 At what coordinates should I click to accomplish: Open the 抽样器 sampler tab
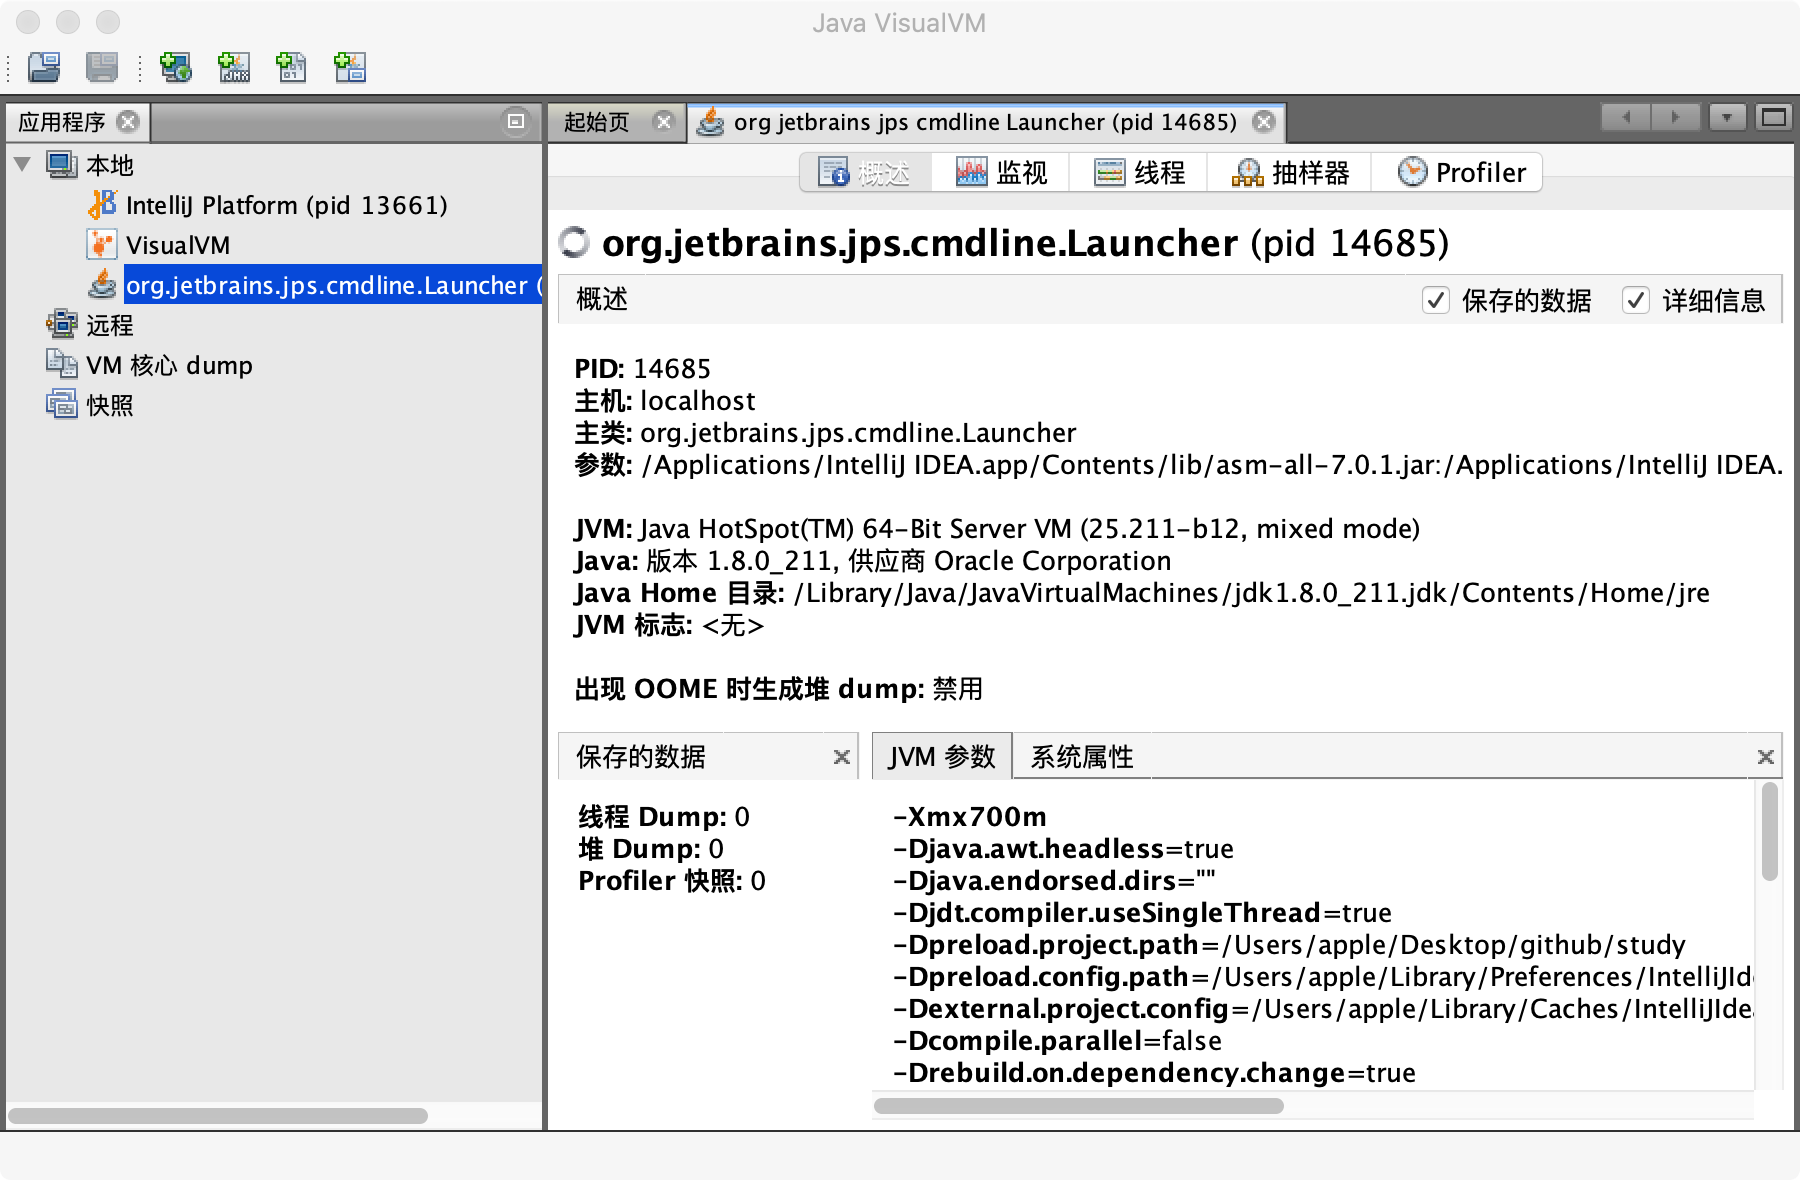coord(1289,172)
